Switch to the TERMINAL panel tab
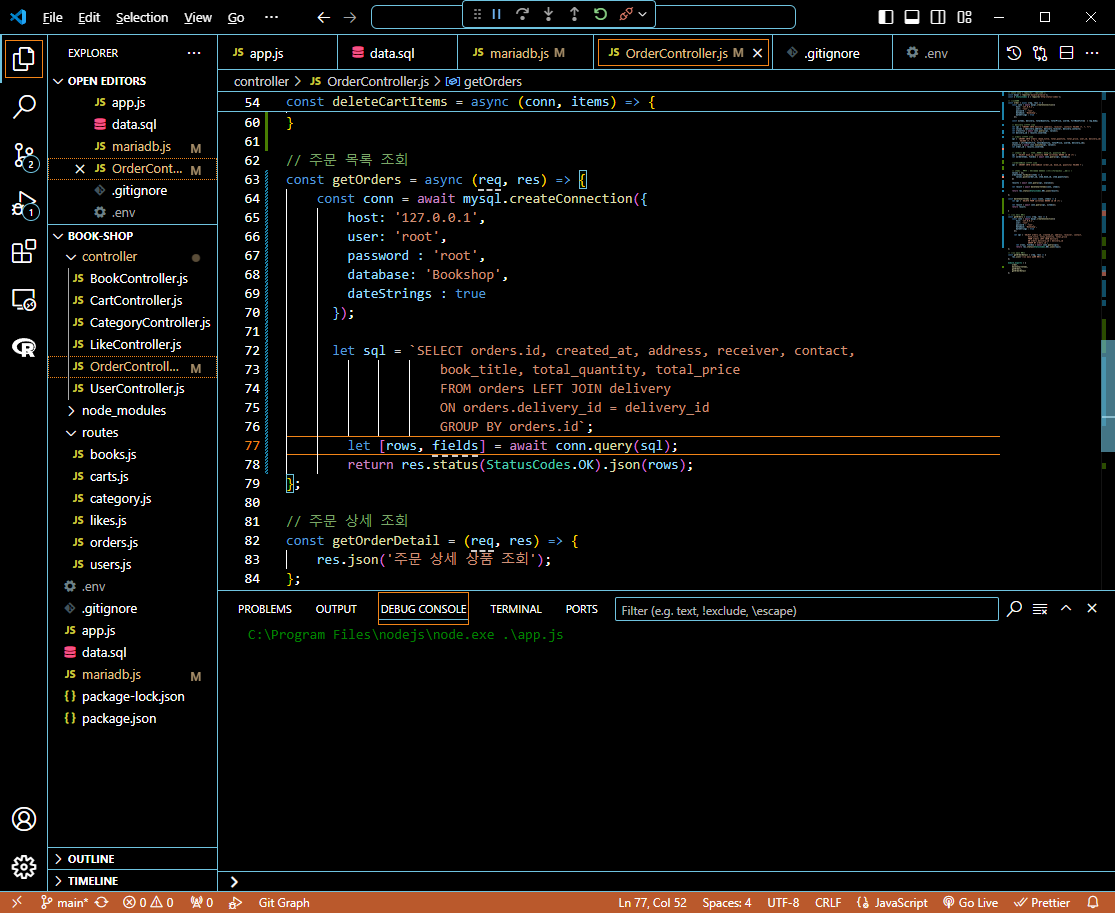 (516, 609)
